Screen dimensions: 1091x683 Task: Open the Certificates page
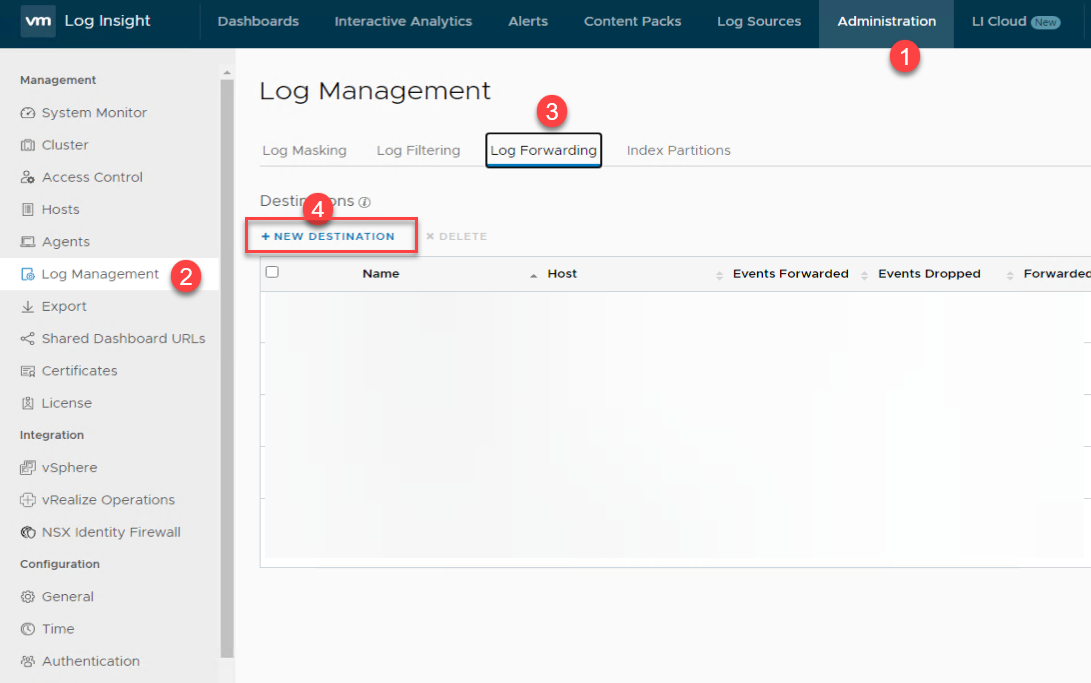(x=78, y=370)
